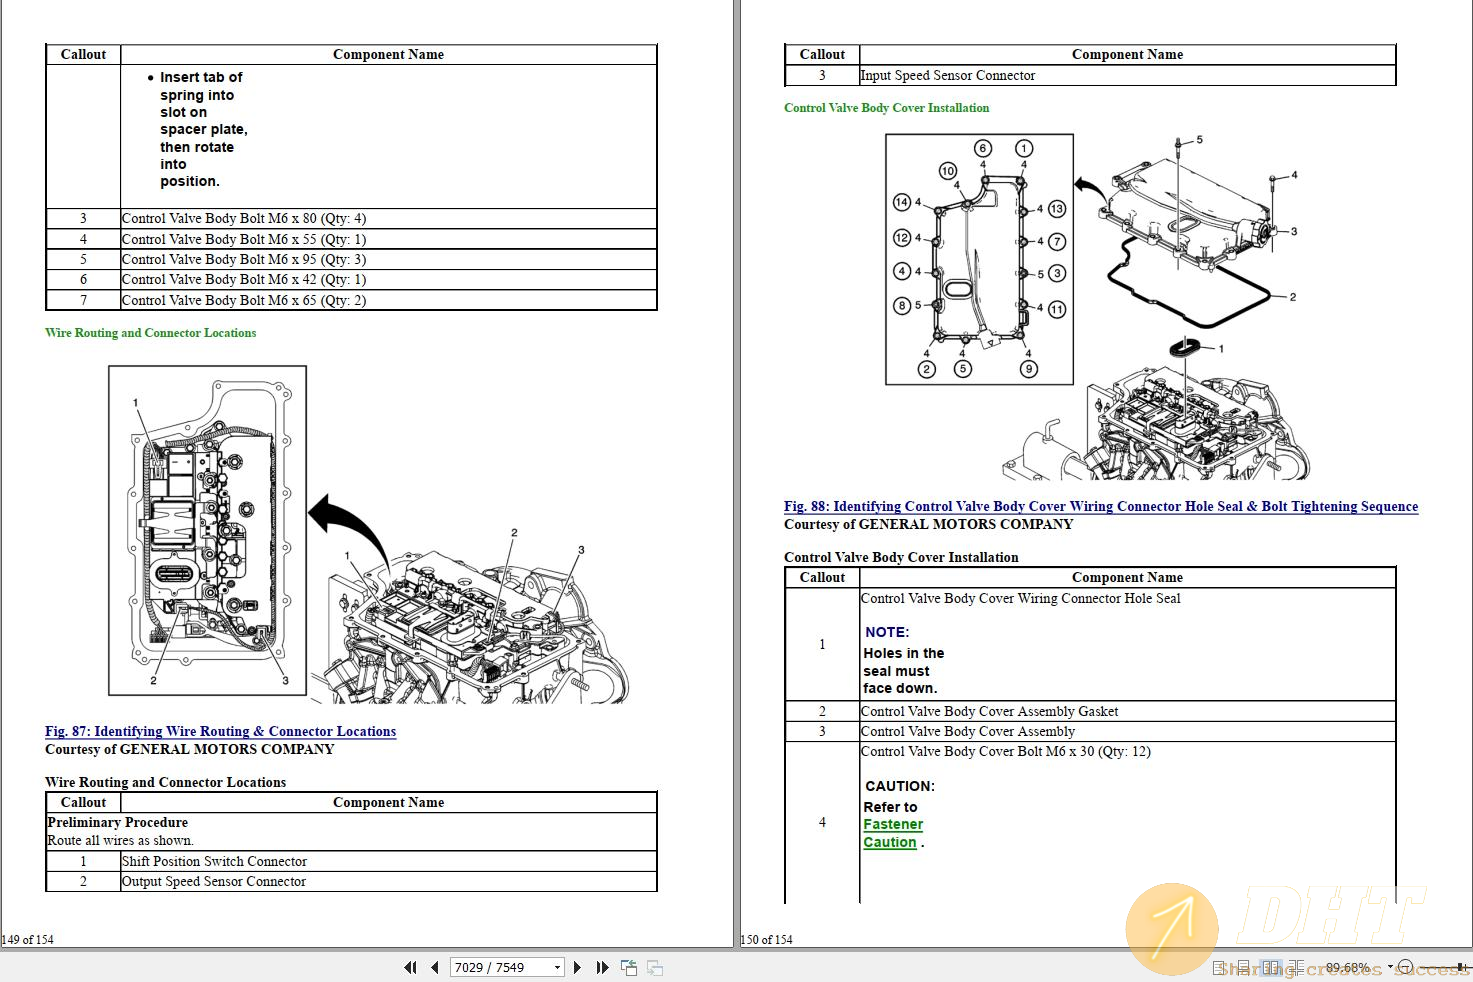
Task: Click Courtesy of GENERAL MOTORS COMPANY under Fig. 87
Action: [x=189, y=749]
